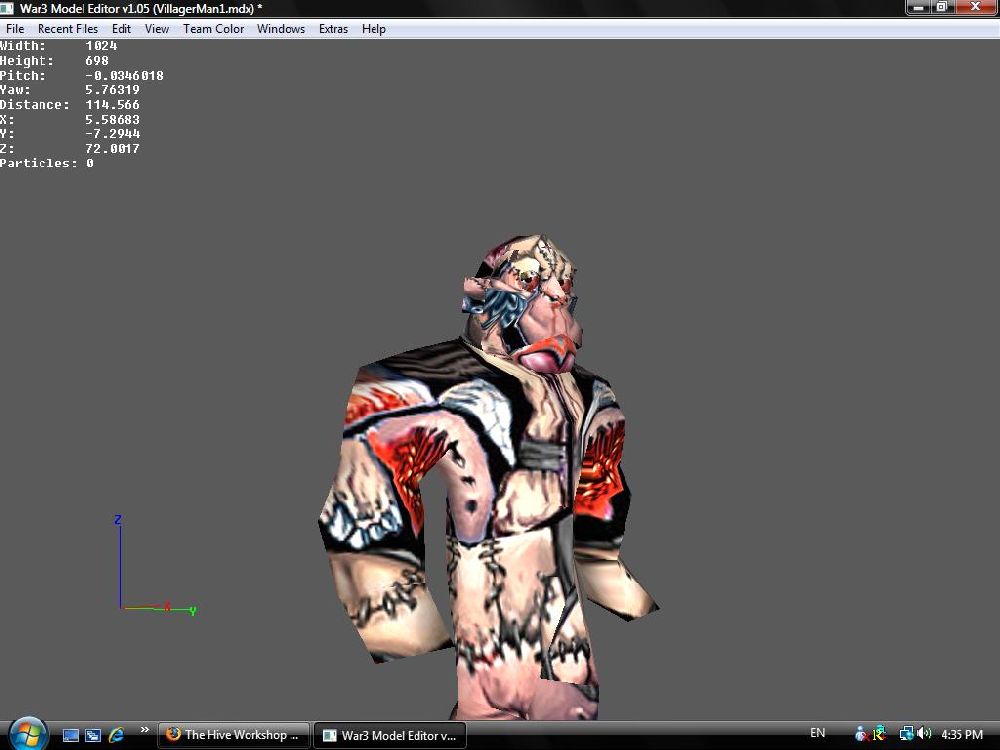Open the Help menu
Screen dimensions: 1000x750
click(x=374, y=29)
